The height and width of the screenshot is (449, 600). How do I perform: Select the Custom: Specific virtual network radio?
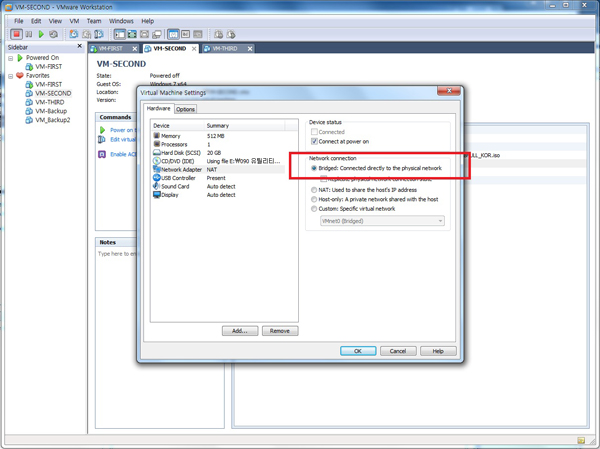point(314,209)
